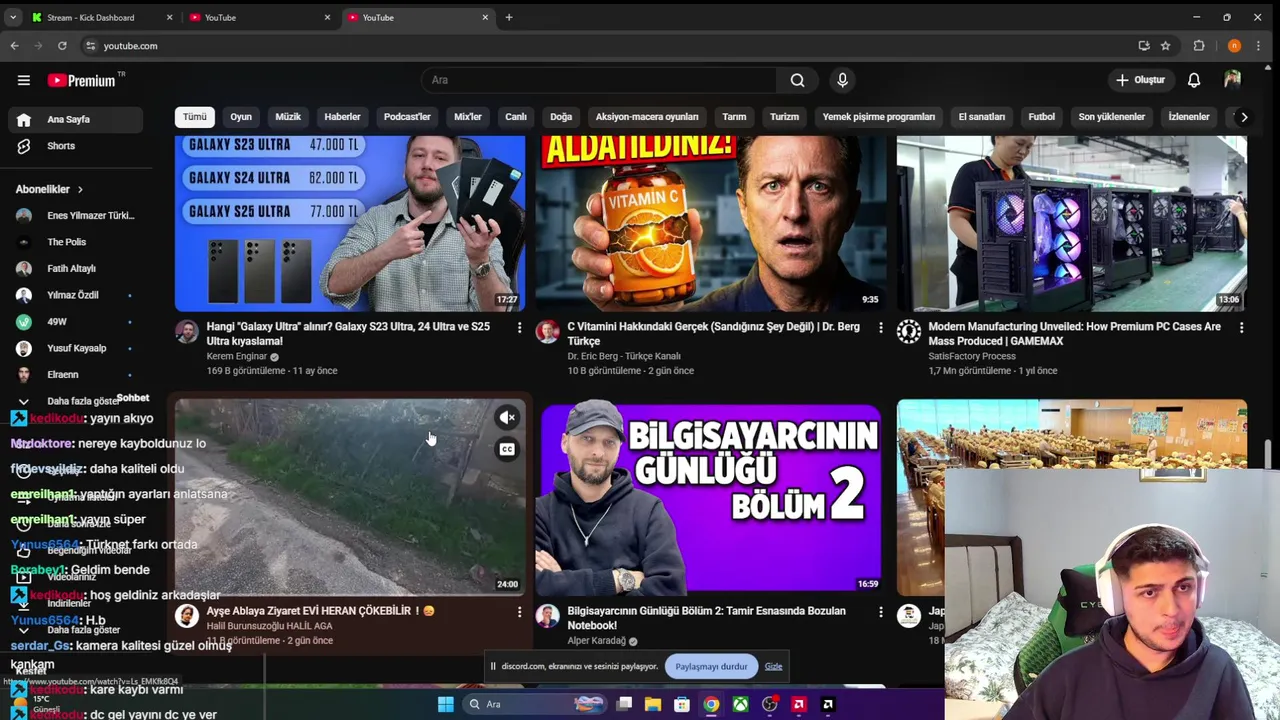This screenshot has width=1280, height=720.
Task: Select the Haberler filter chip
Action: [342, 117]
